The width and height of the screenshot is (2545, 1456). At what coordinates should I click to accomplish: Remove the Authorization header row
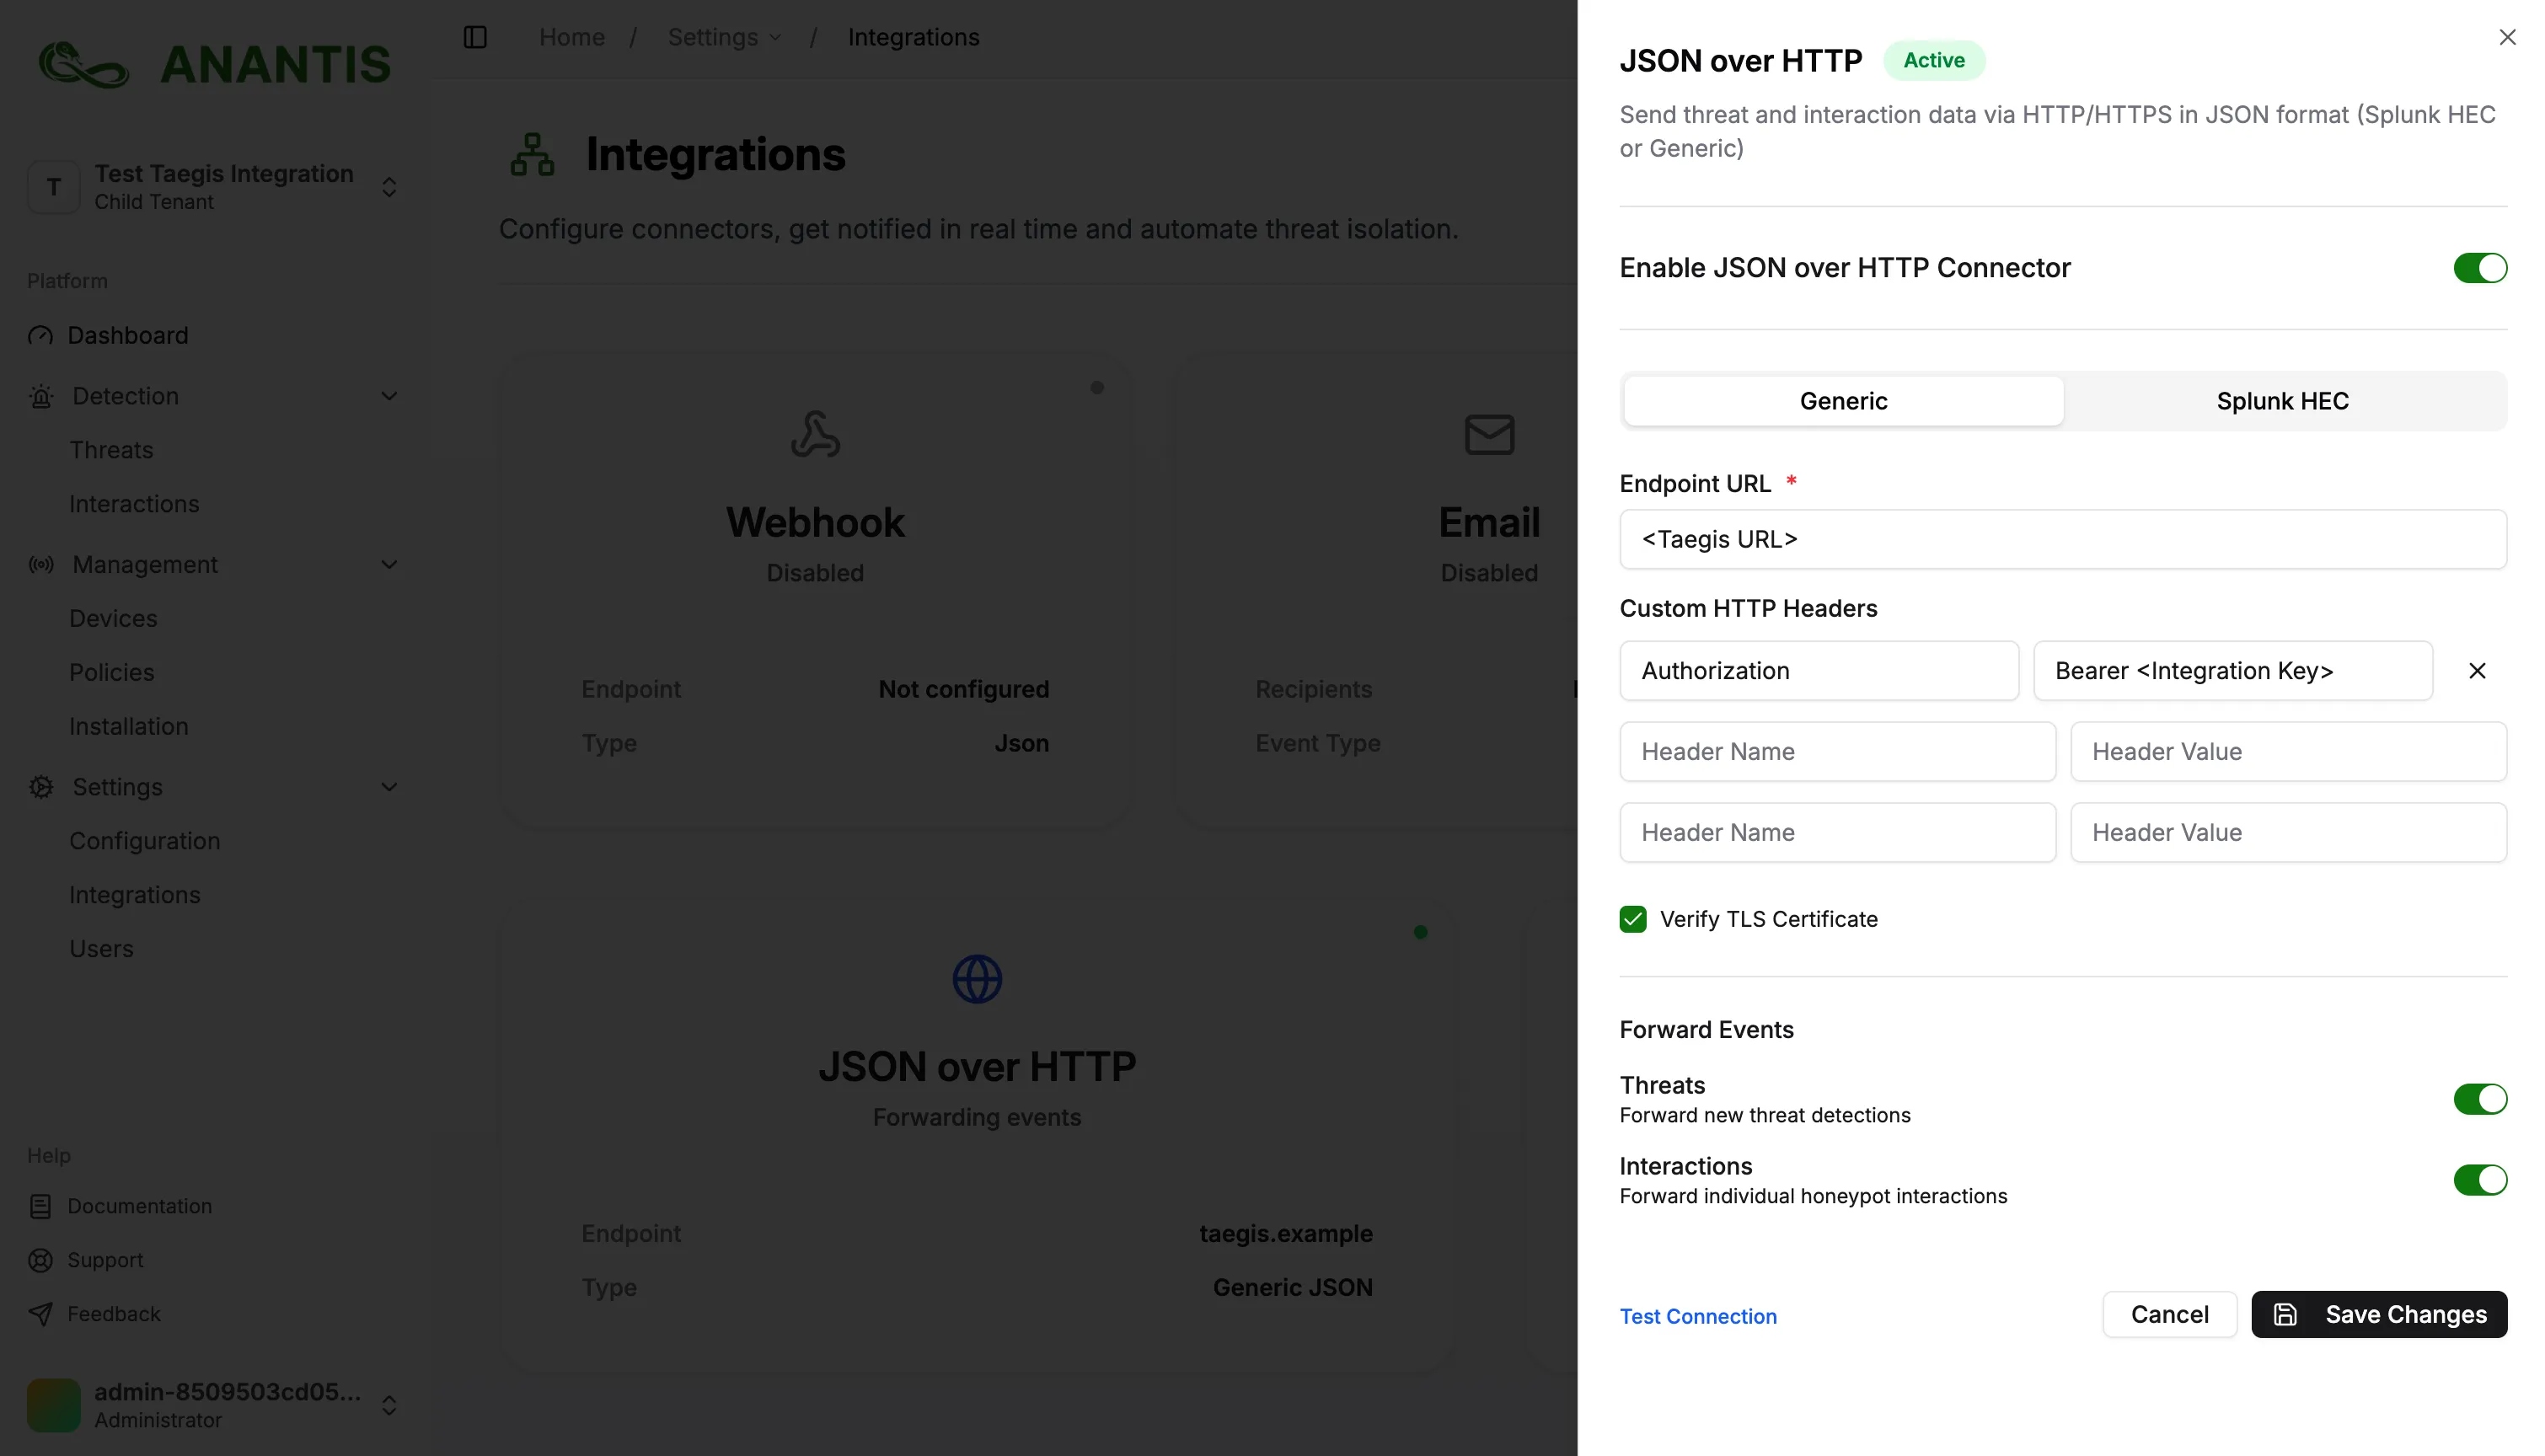[x=2476, y=671]
